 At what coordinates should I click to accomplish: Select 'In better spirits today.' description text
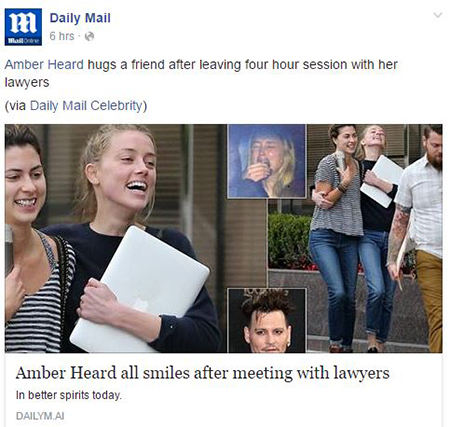(x=69, y=395)
